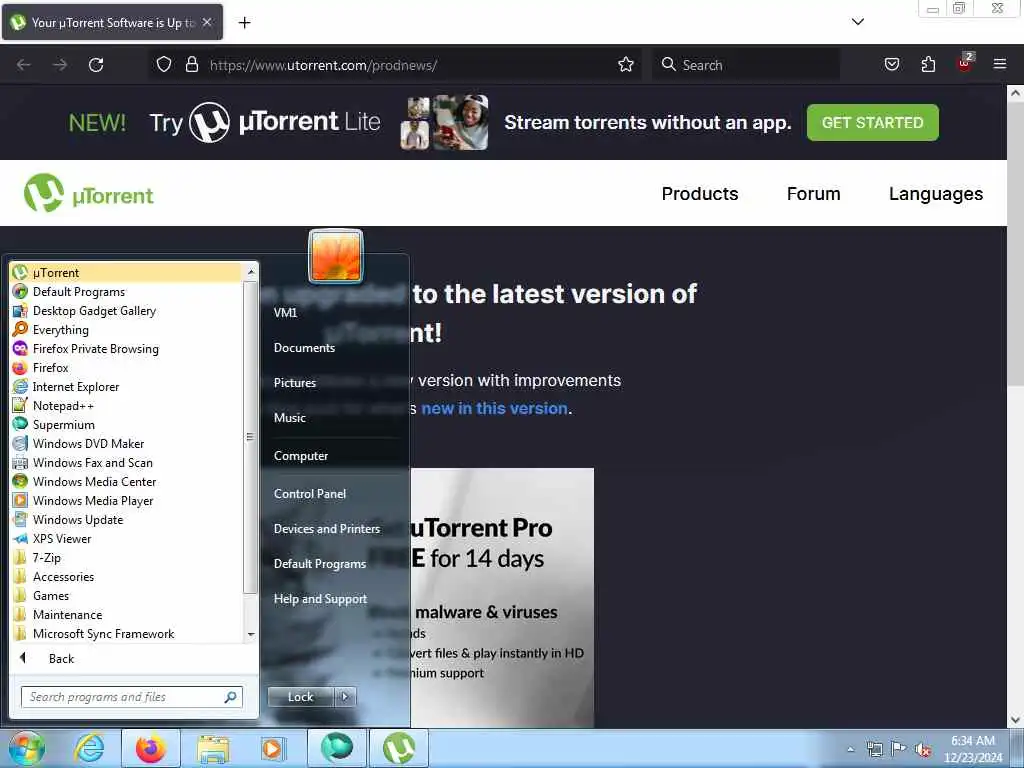
Task: Switch to µTorrent on the taskbar
Action: (x=398, y=748)
